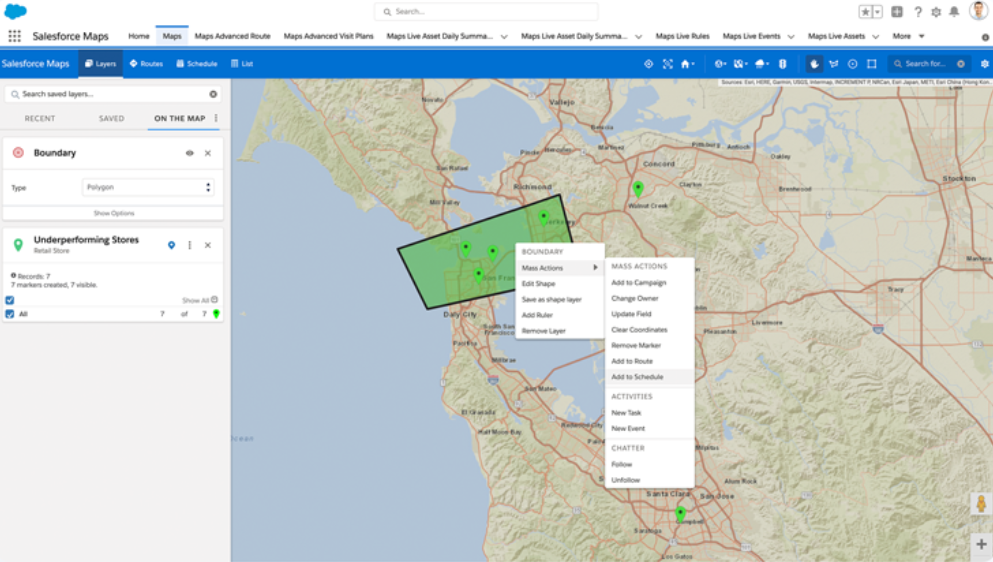This screenshot has width=993, height=562.
Task: Expand the More navigation menu
Action: pos(908,36)
